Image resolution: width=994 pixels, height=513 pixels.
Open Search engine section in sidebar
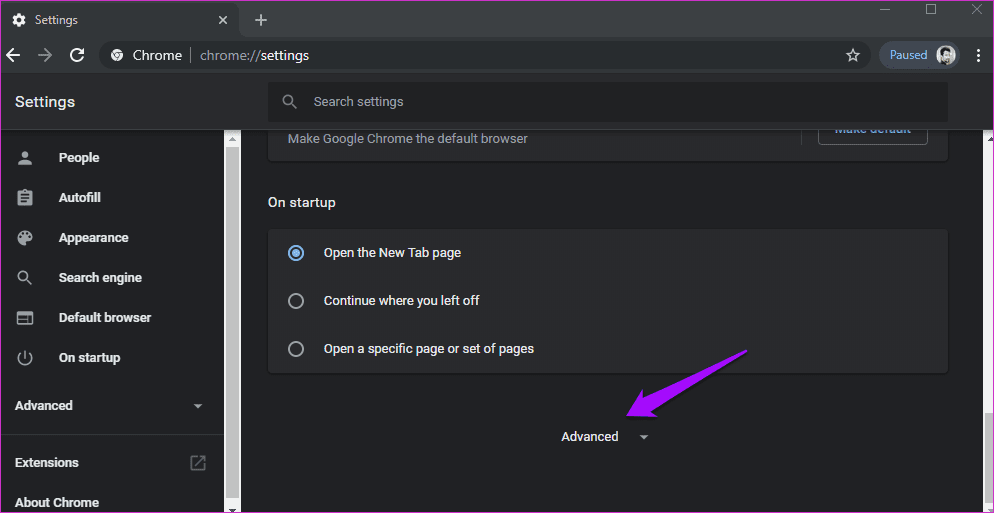pos(100,278)
